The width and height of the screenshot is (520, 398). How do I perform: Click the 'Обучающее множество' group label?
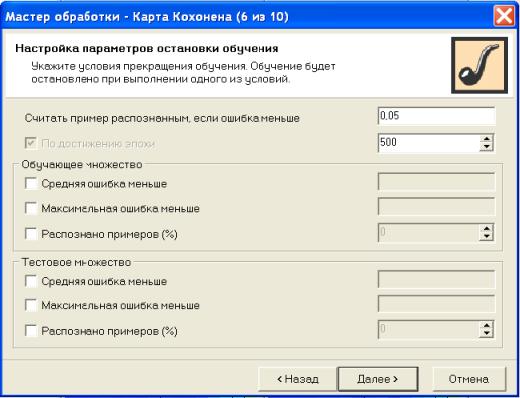click(x=82, y=165)
